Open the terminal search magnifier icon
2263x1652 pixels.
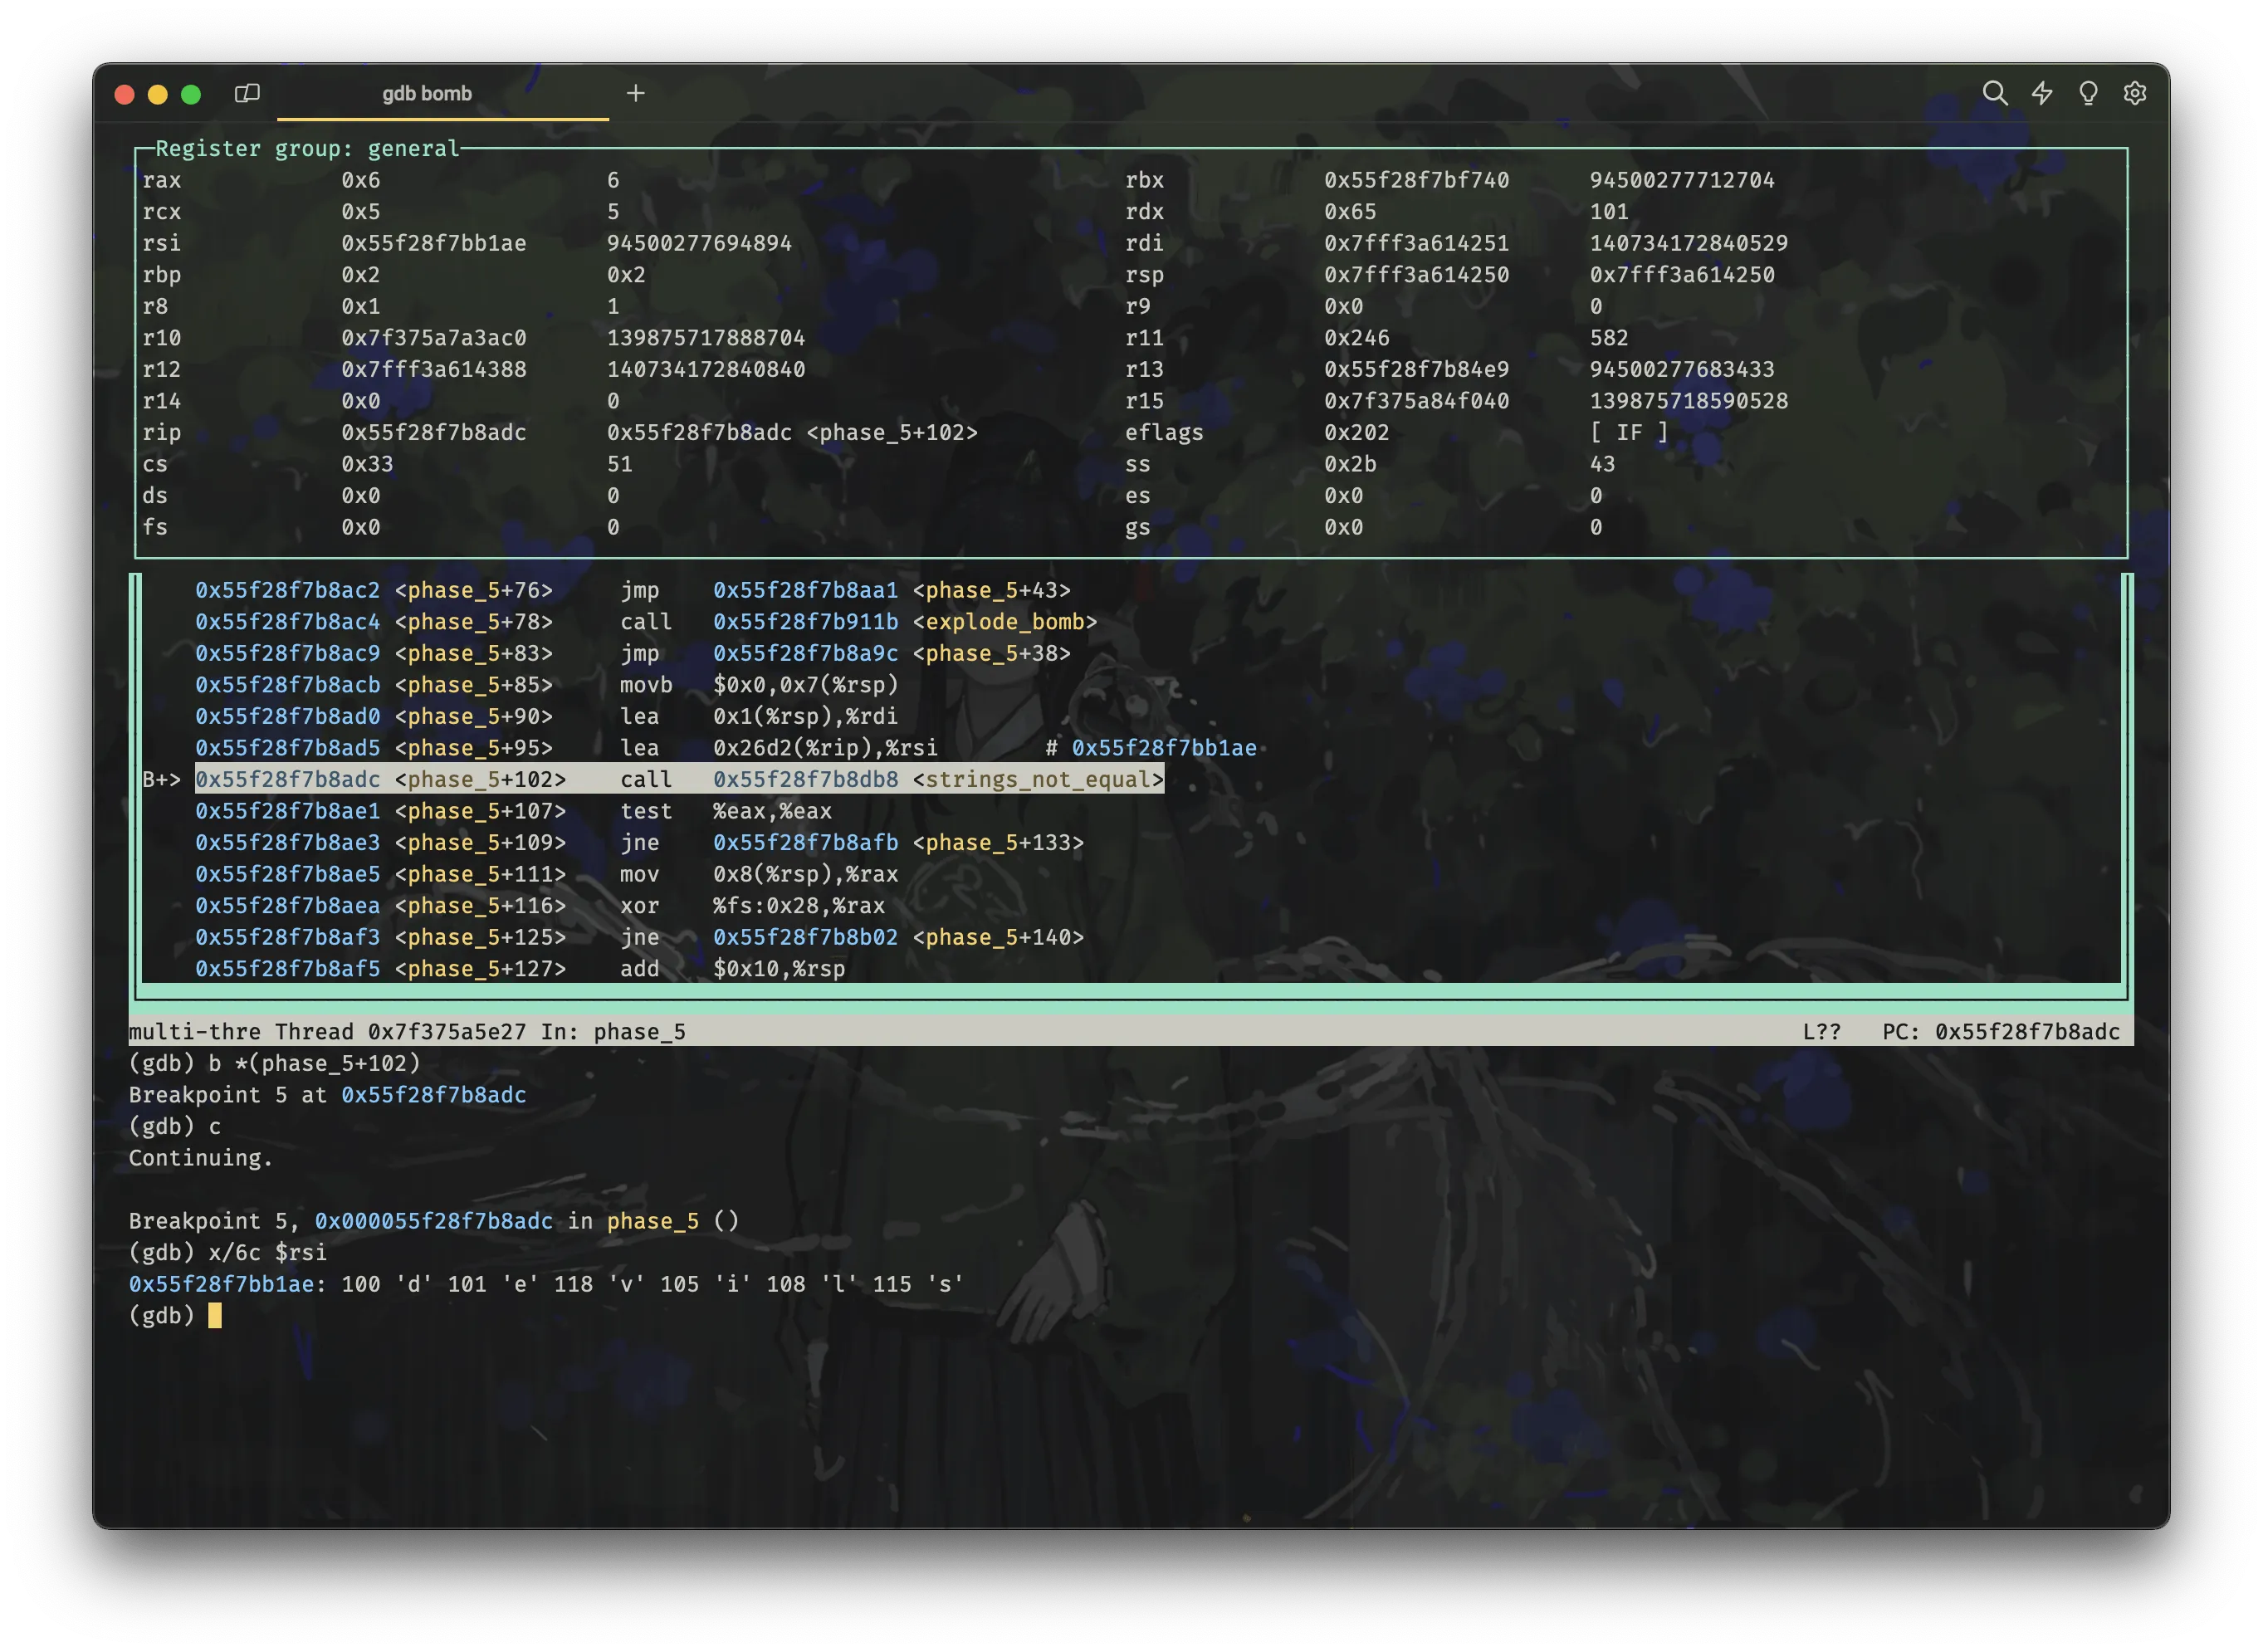click(1994, 93)
